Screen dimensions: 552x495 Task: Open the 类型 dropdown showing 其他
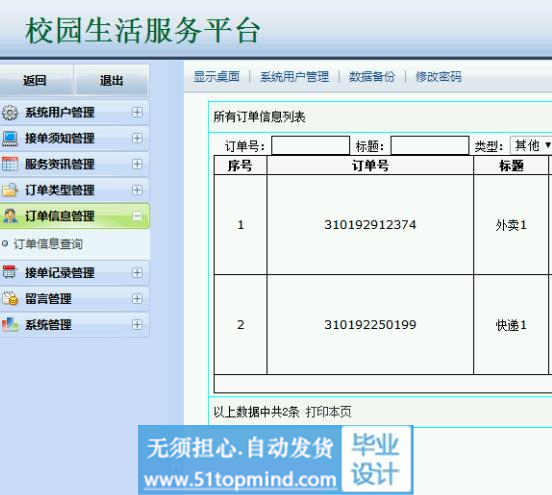tap(531, 145)
